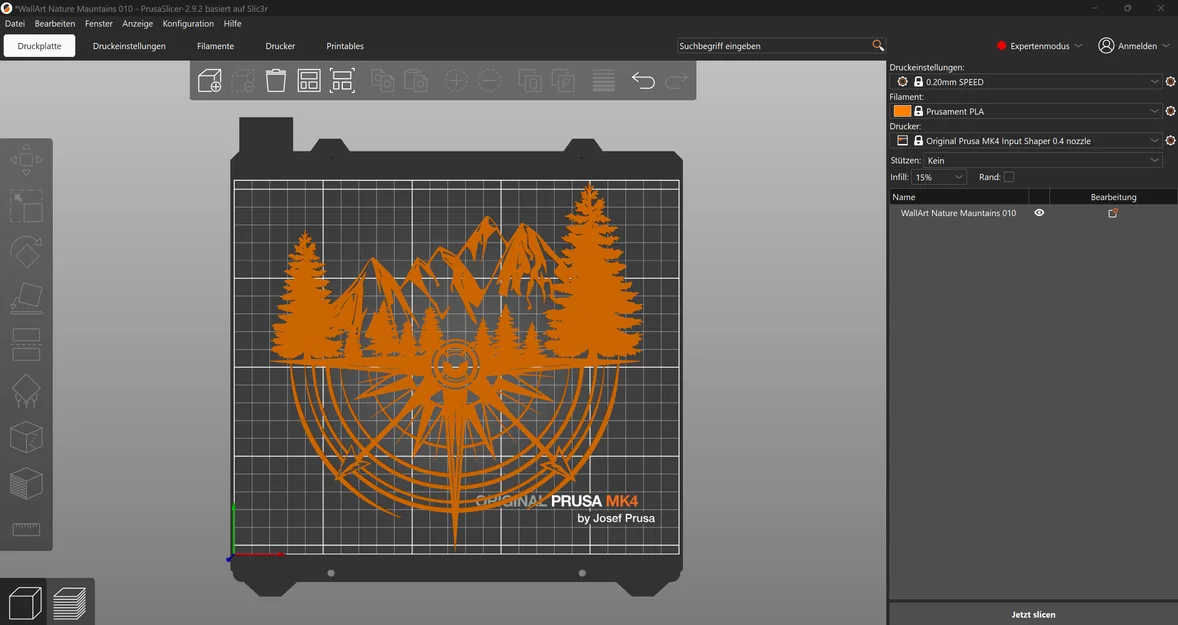
Task: Click the Add object (cube plus) toolbar icon
Action: coord(210,80)
